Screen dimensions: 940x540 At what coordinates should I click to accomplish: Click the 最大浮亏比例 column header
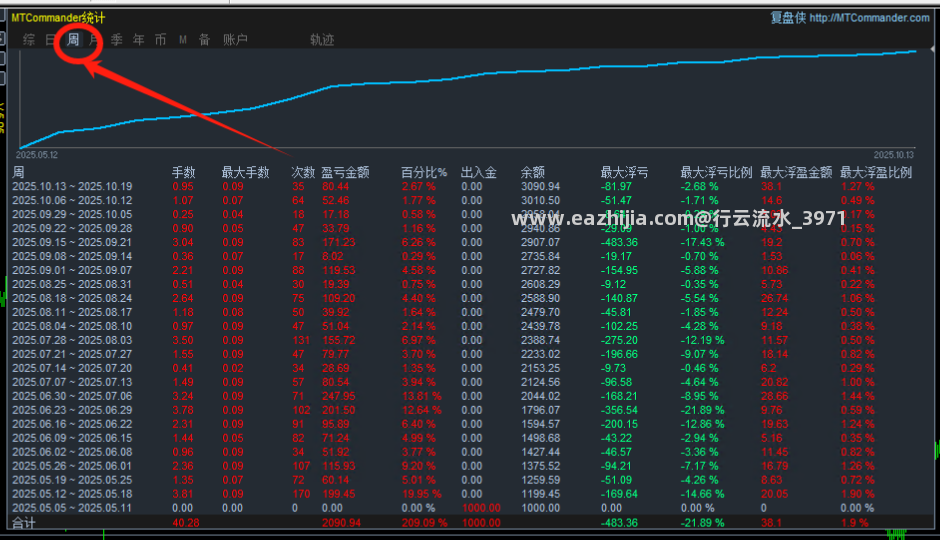coord(716,173)
